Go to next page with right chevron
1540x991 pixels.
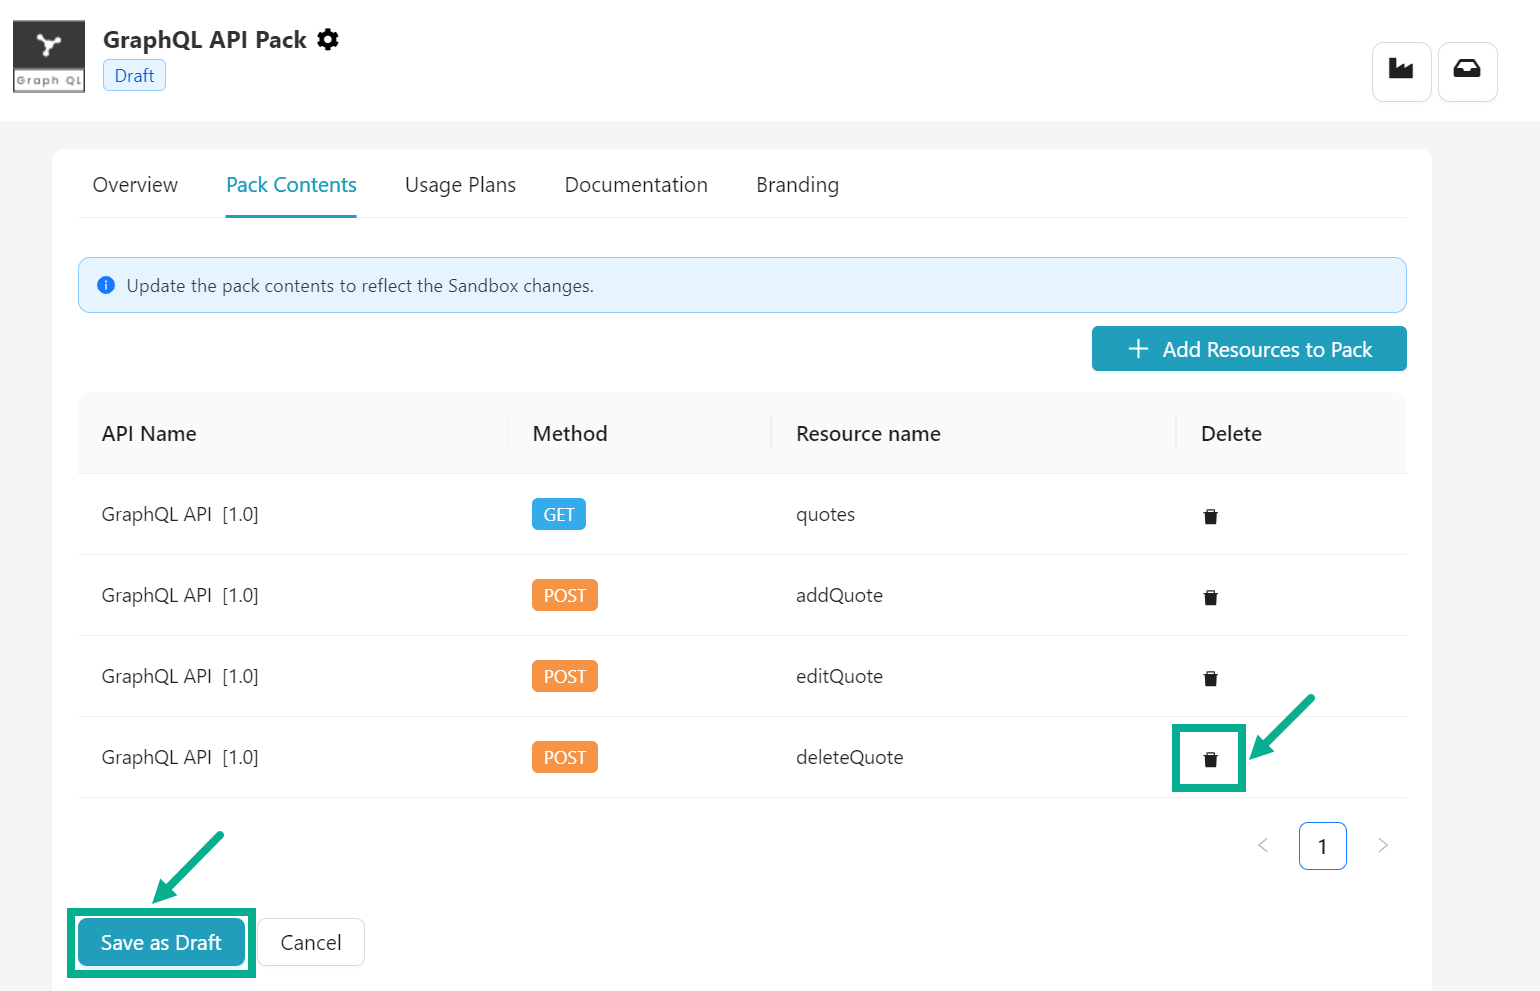click(x=1383, y=845)
